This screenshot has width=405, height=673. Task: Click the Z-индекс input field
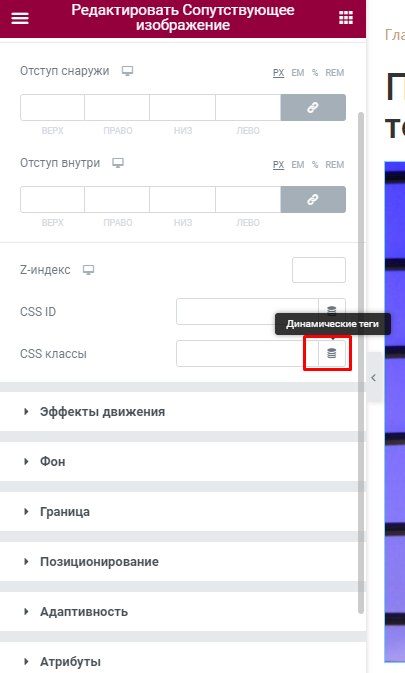pos(319,270)
